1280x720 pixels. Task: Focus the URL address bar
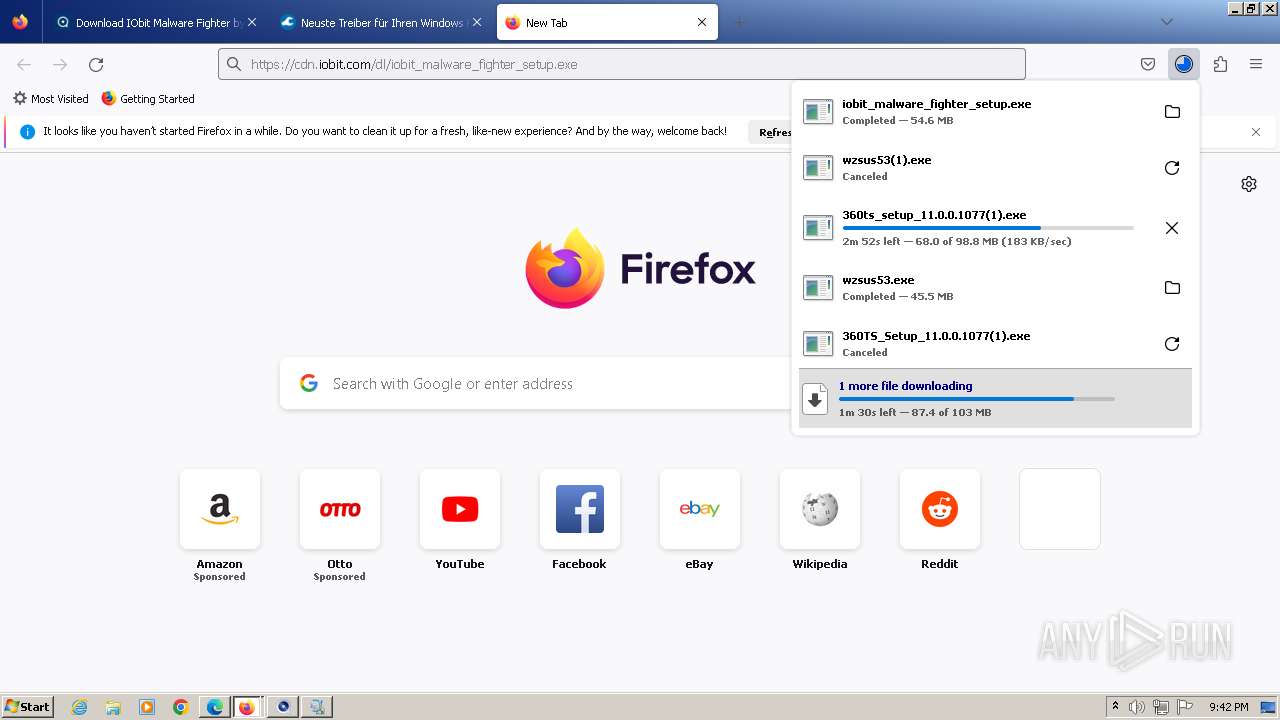pyautogui.click(x=622, y=64)
